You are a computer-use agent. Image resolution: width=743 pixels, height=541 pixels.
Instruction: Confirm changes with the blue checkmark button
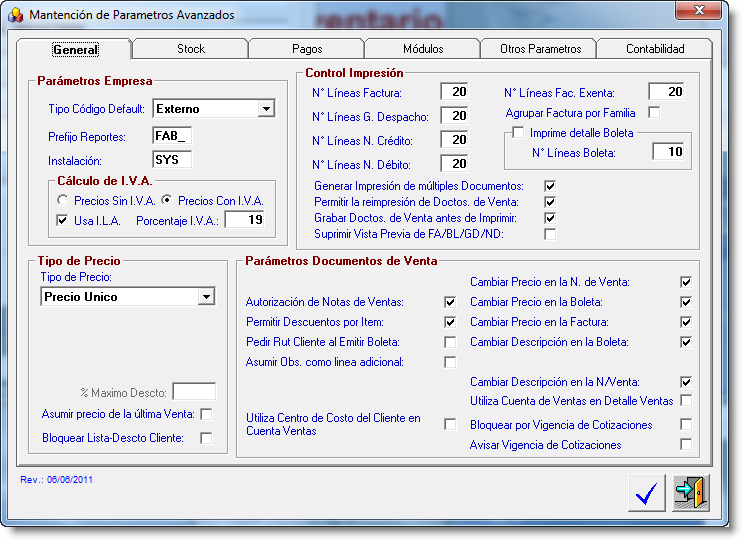[647, 493]
